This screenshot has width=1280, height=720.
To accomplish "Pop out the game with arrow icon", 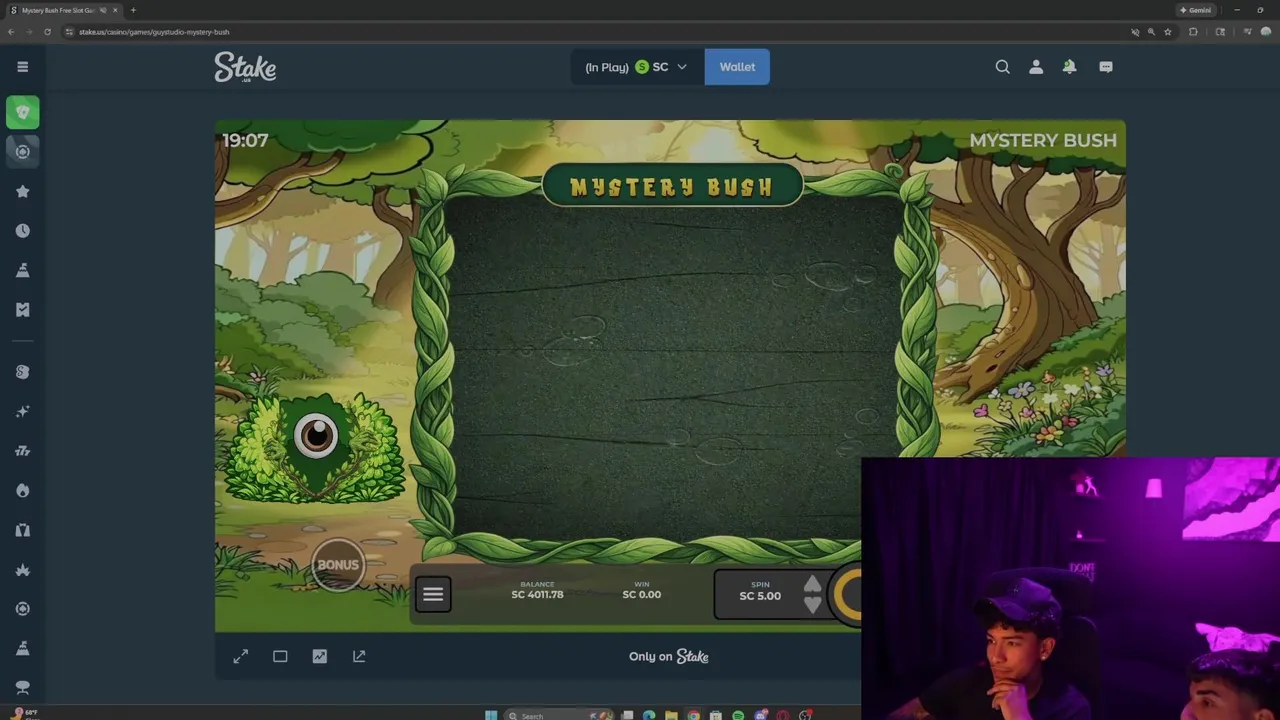I will pyautogui.click(x=359, y=656).
